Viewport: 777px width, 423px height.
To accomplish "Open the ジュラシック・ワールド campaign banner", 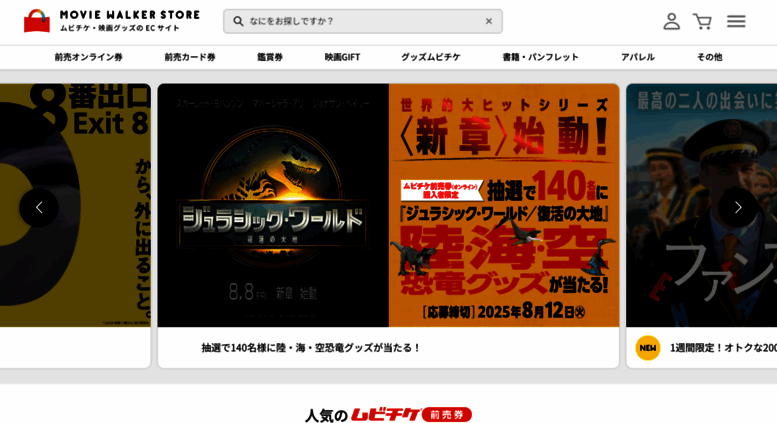I will [388, 205].
